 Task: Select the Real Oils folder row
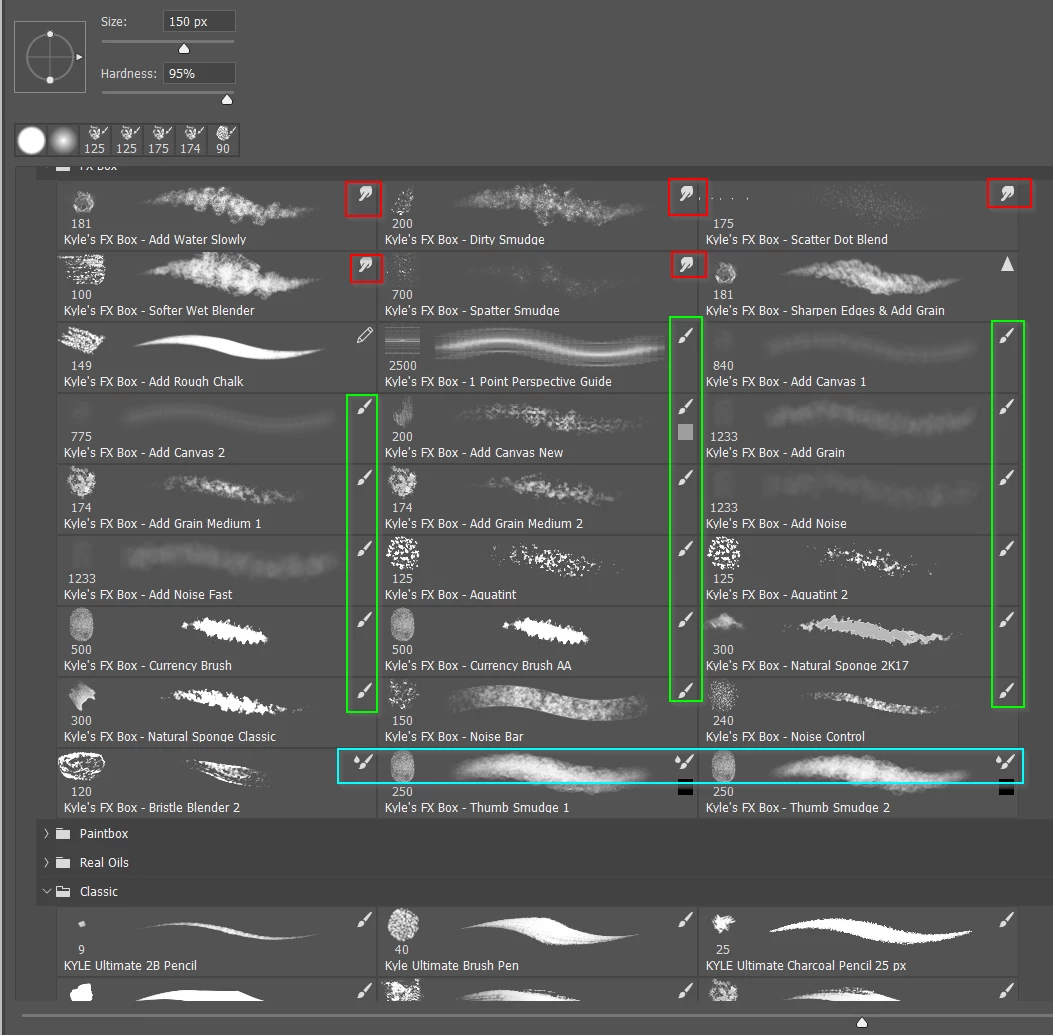tap(545, 862)
